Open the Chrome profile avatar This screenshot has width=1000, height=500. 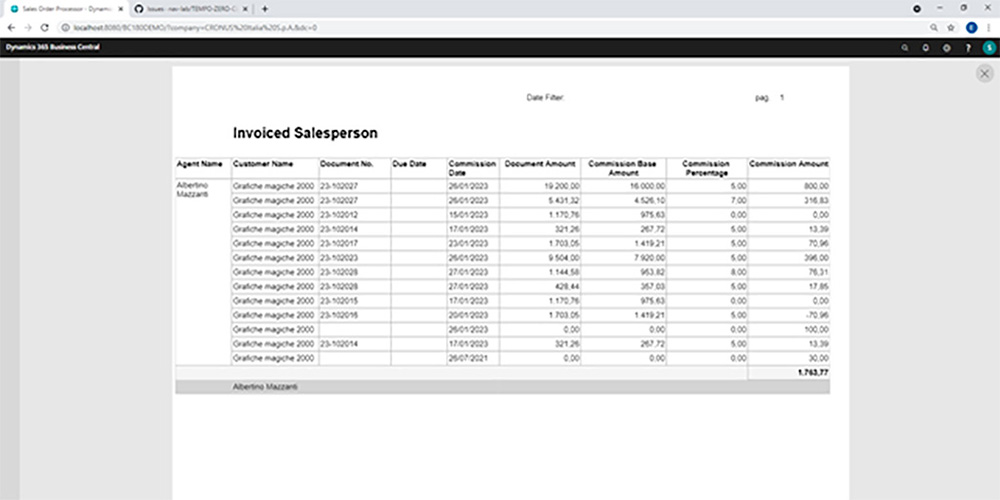pyautogui.click(x=969, y=27)
